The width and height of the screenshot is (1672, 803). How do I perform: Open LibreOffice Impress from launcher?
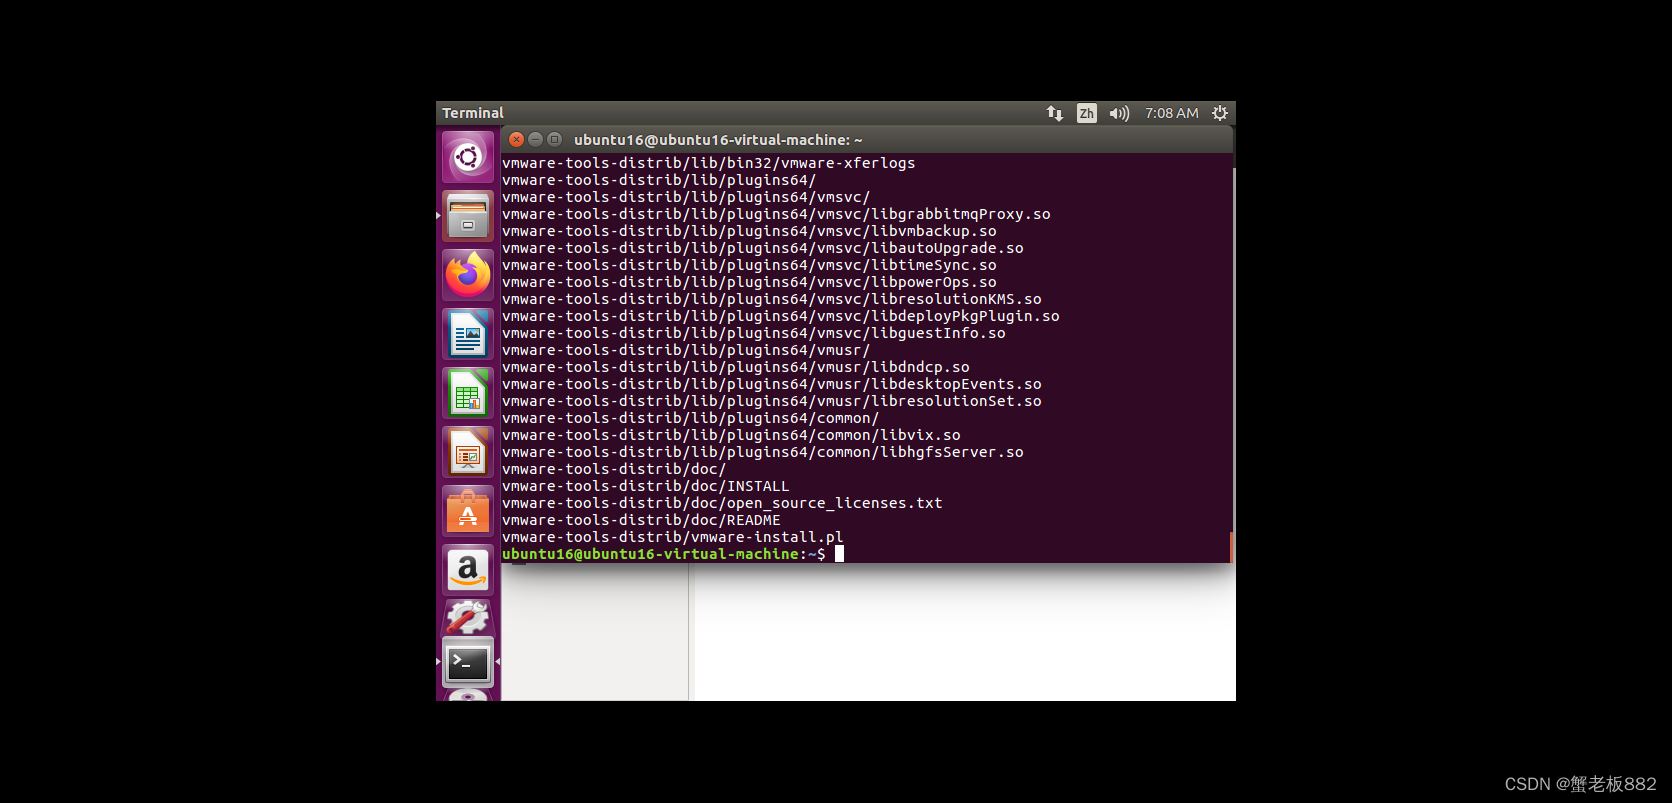tap(468, 452)
